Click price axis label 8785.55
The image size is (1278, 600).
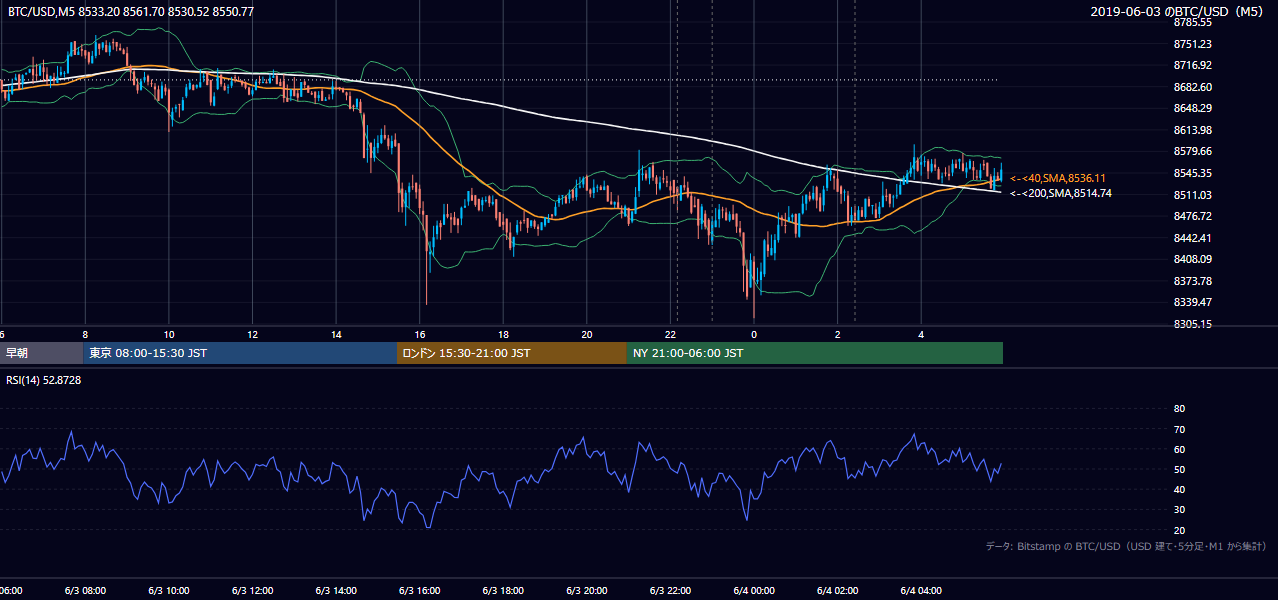point(1193,22)
